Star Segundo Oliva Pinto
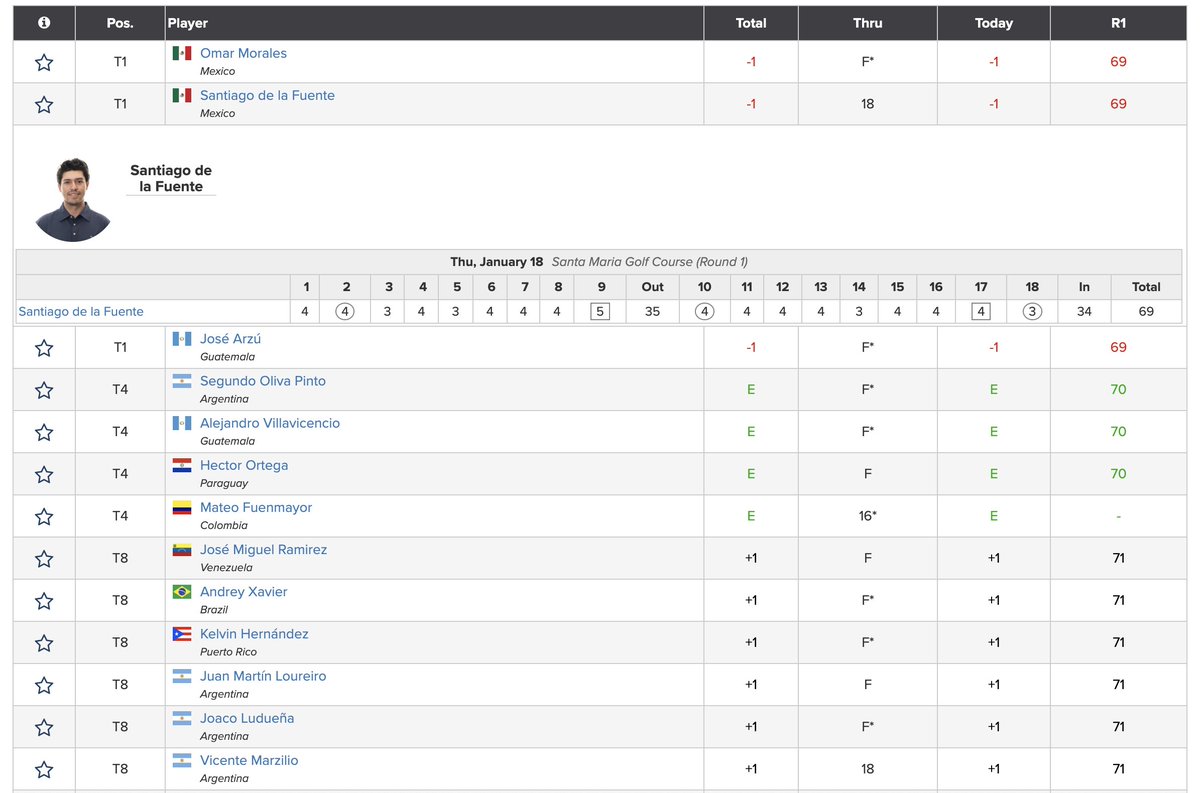Screen dimensions: 1200x793 (44, 390)
